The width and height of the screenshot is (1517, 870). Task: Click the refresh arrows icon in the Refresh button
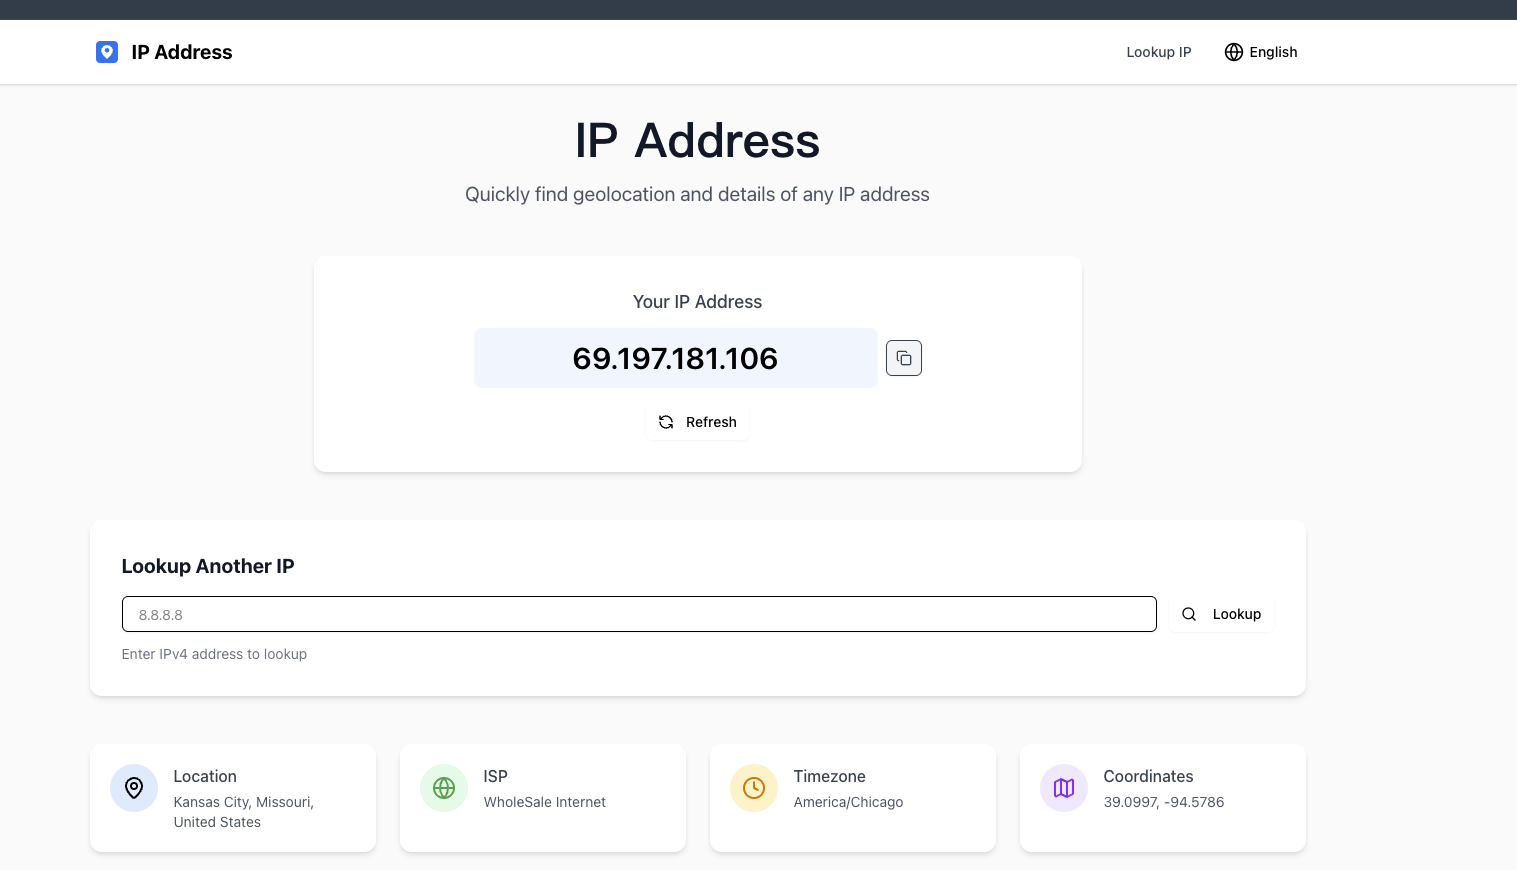point(666,422)
